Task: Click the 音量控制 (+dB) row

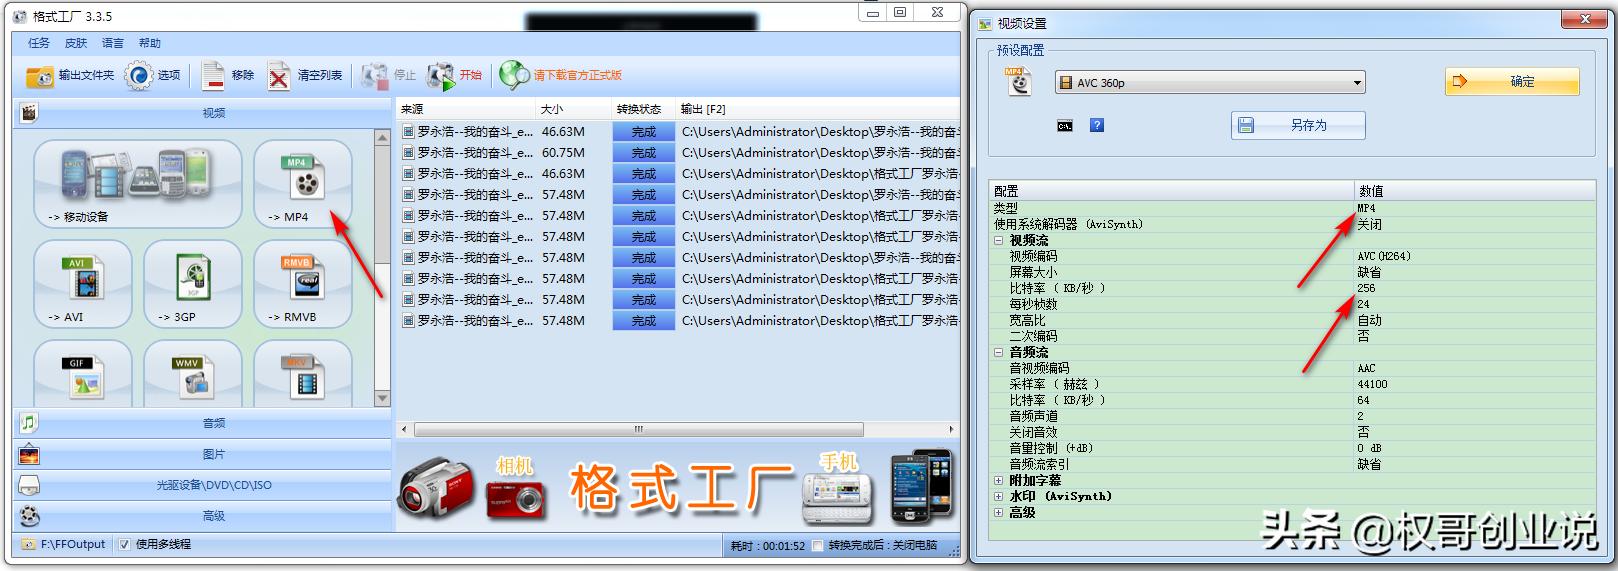Action: [1294, 448]
